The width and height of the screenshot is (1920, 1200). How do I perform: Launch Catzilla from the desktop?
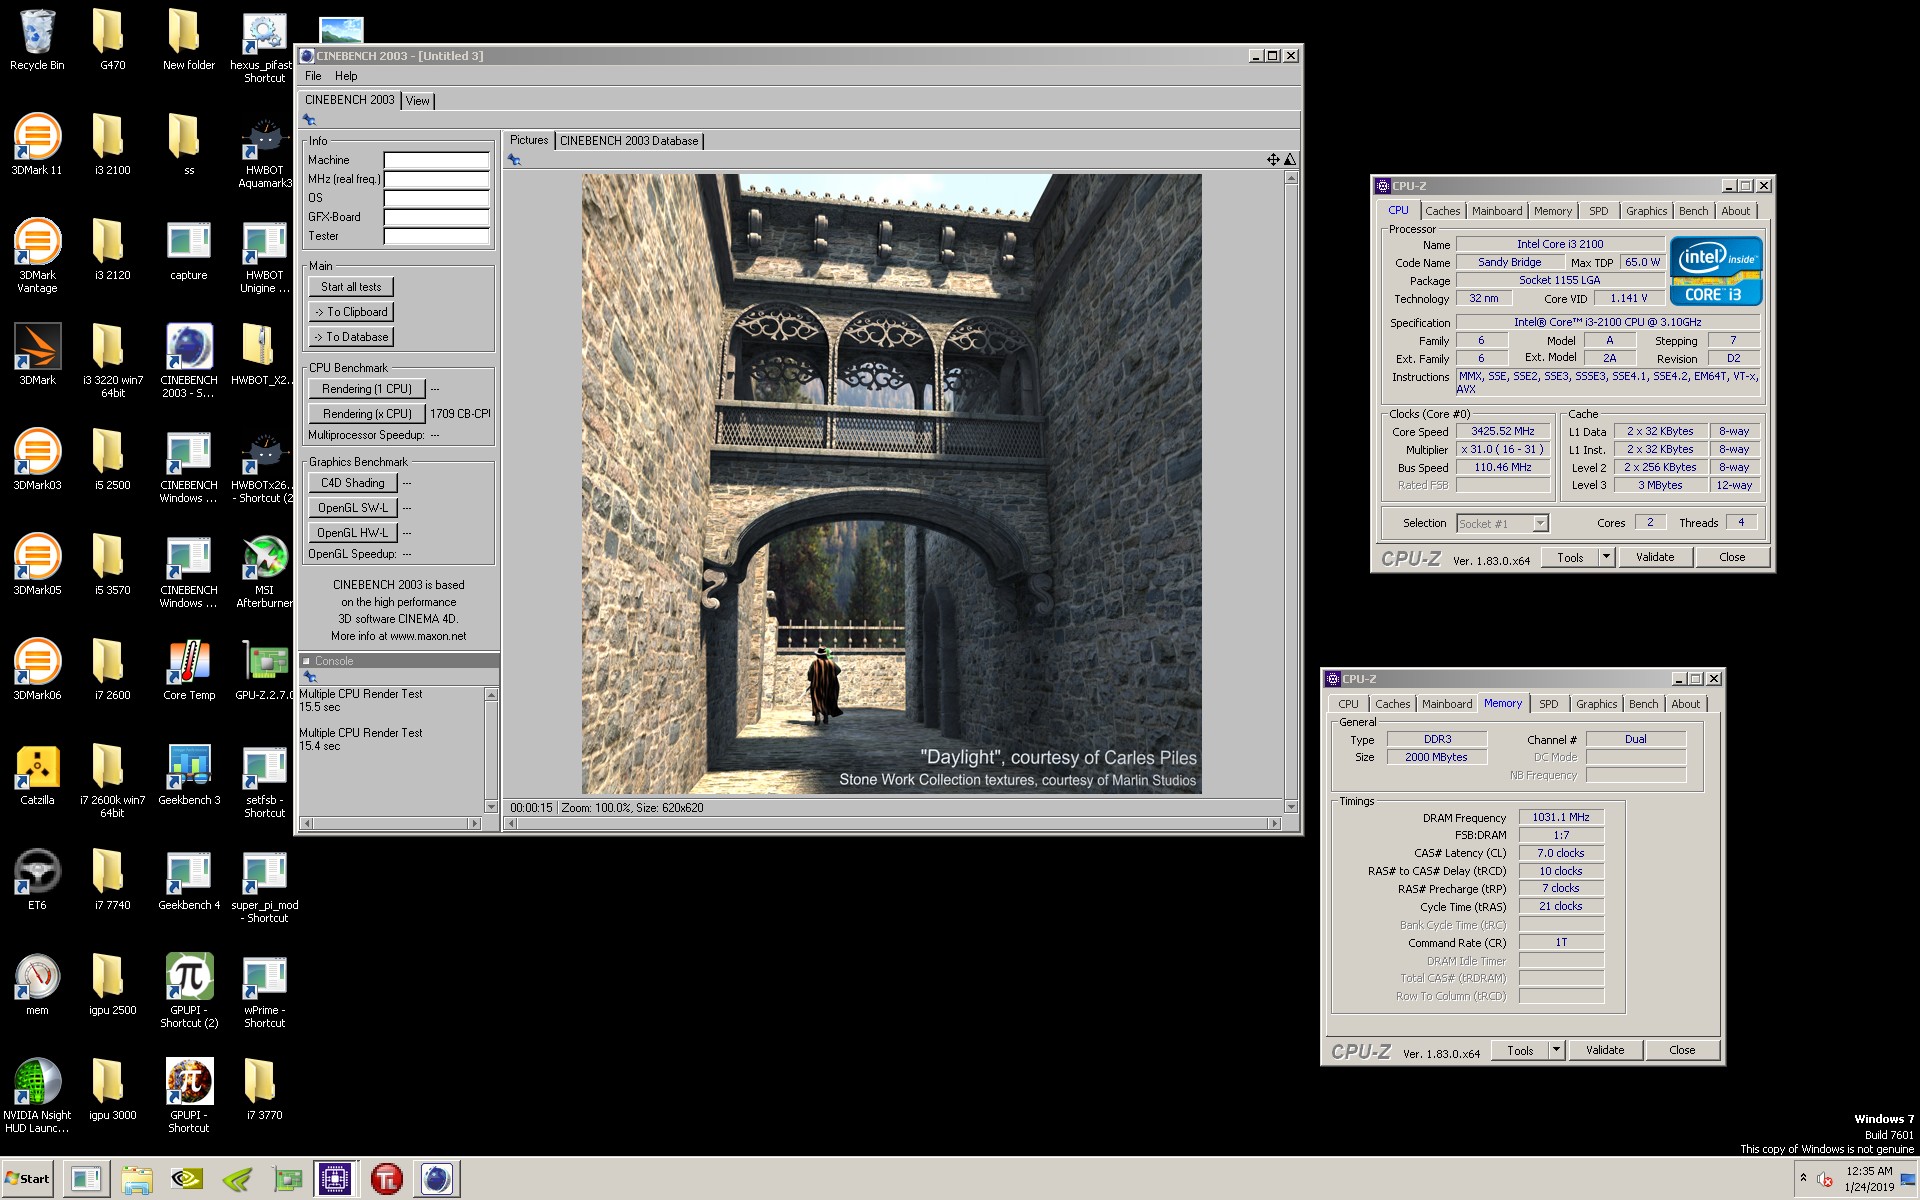(37, 775)
